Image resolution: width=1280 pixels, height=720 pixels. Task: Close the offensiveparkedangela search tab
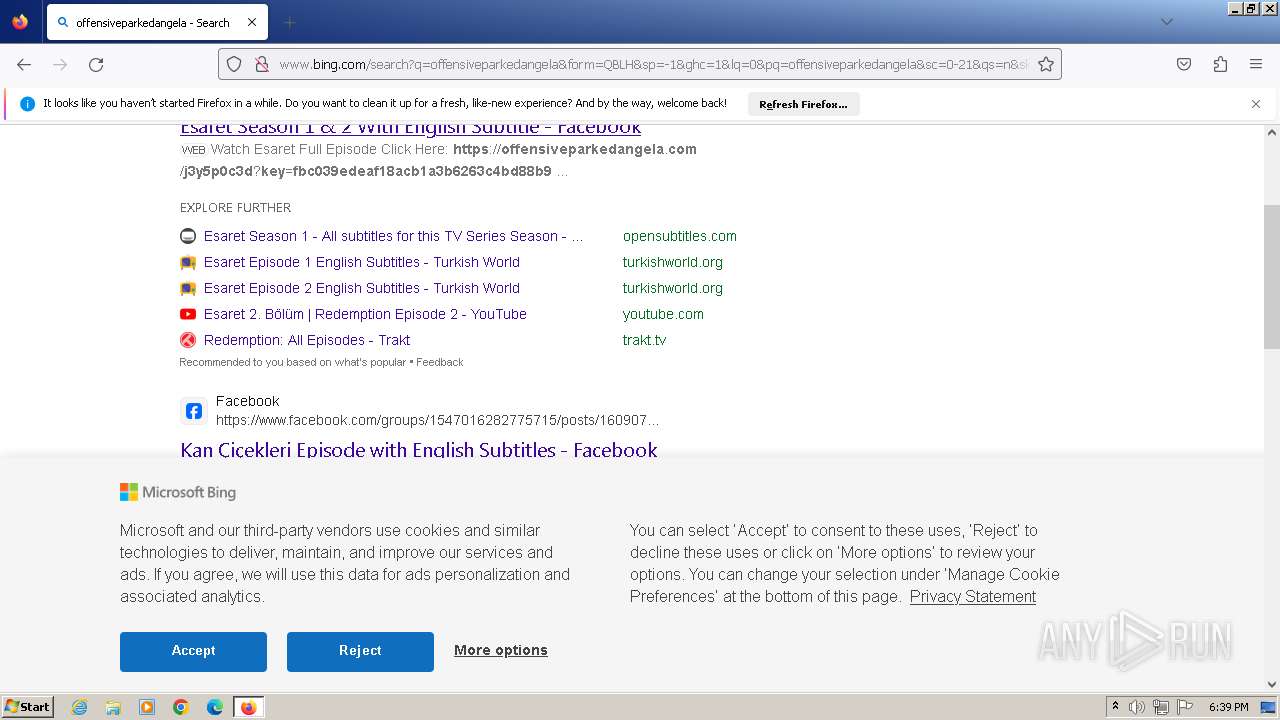251,22
